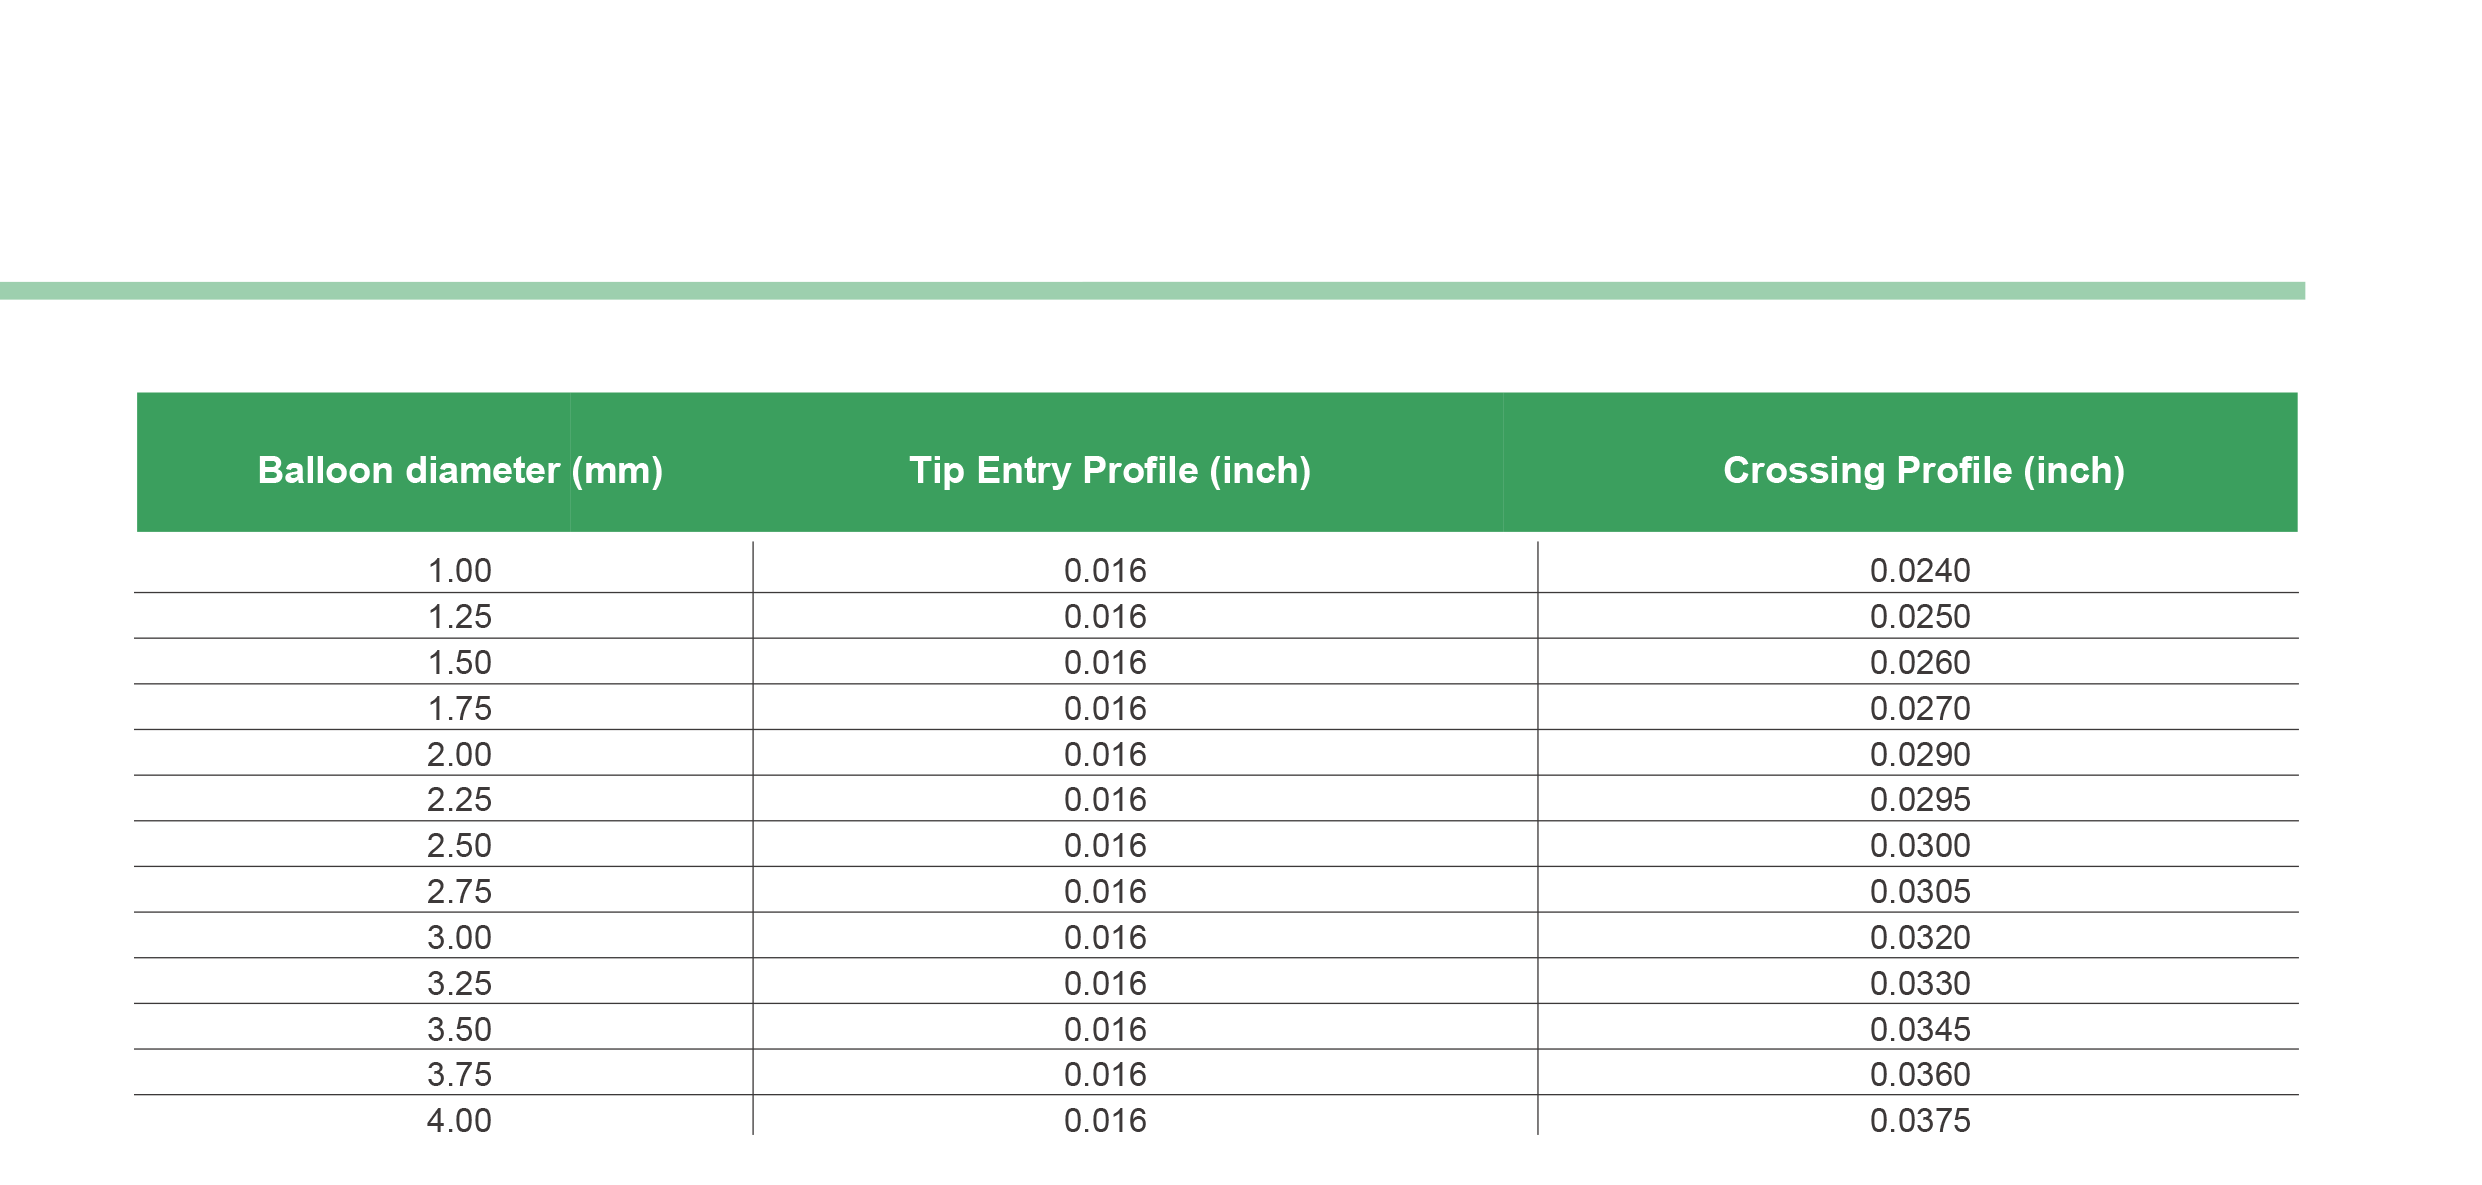Screen dimensions: 2482x1185
Task: Click the 0.0260 crossing profile cell
Action: (x=1920, y=663)
